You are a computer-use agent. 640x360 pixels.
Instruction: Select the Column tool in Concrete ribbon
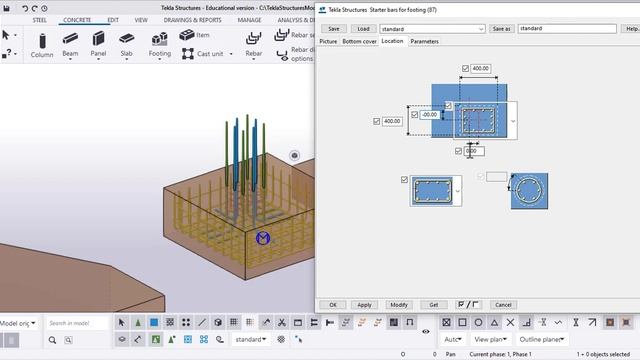point(42,46)
